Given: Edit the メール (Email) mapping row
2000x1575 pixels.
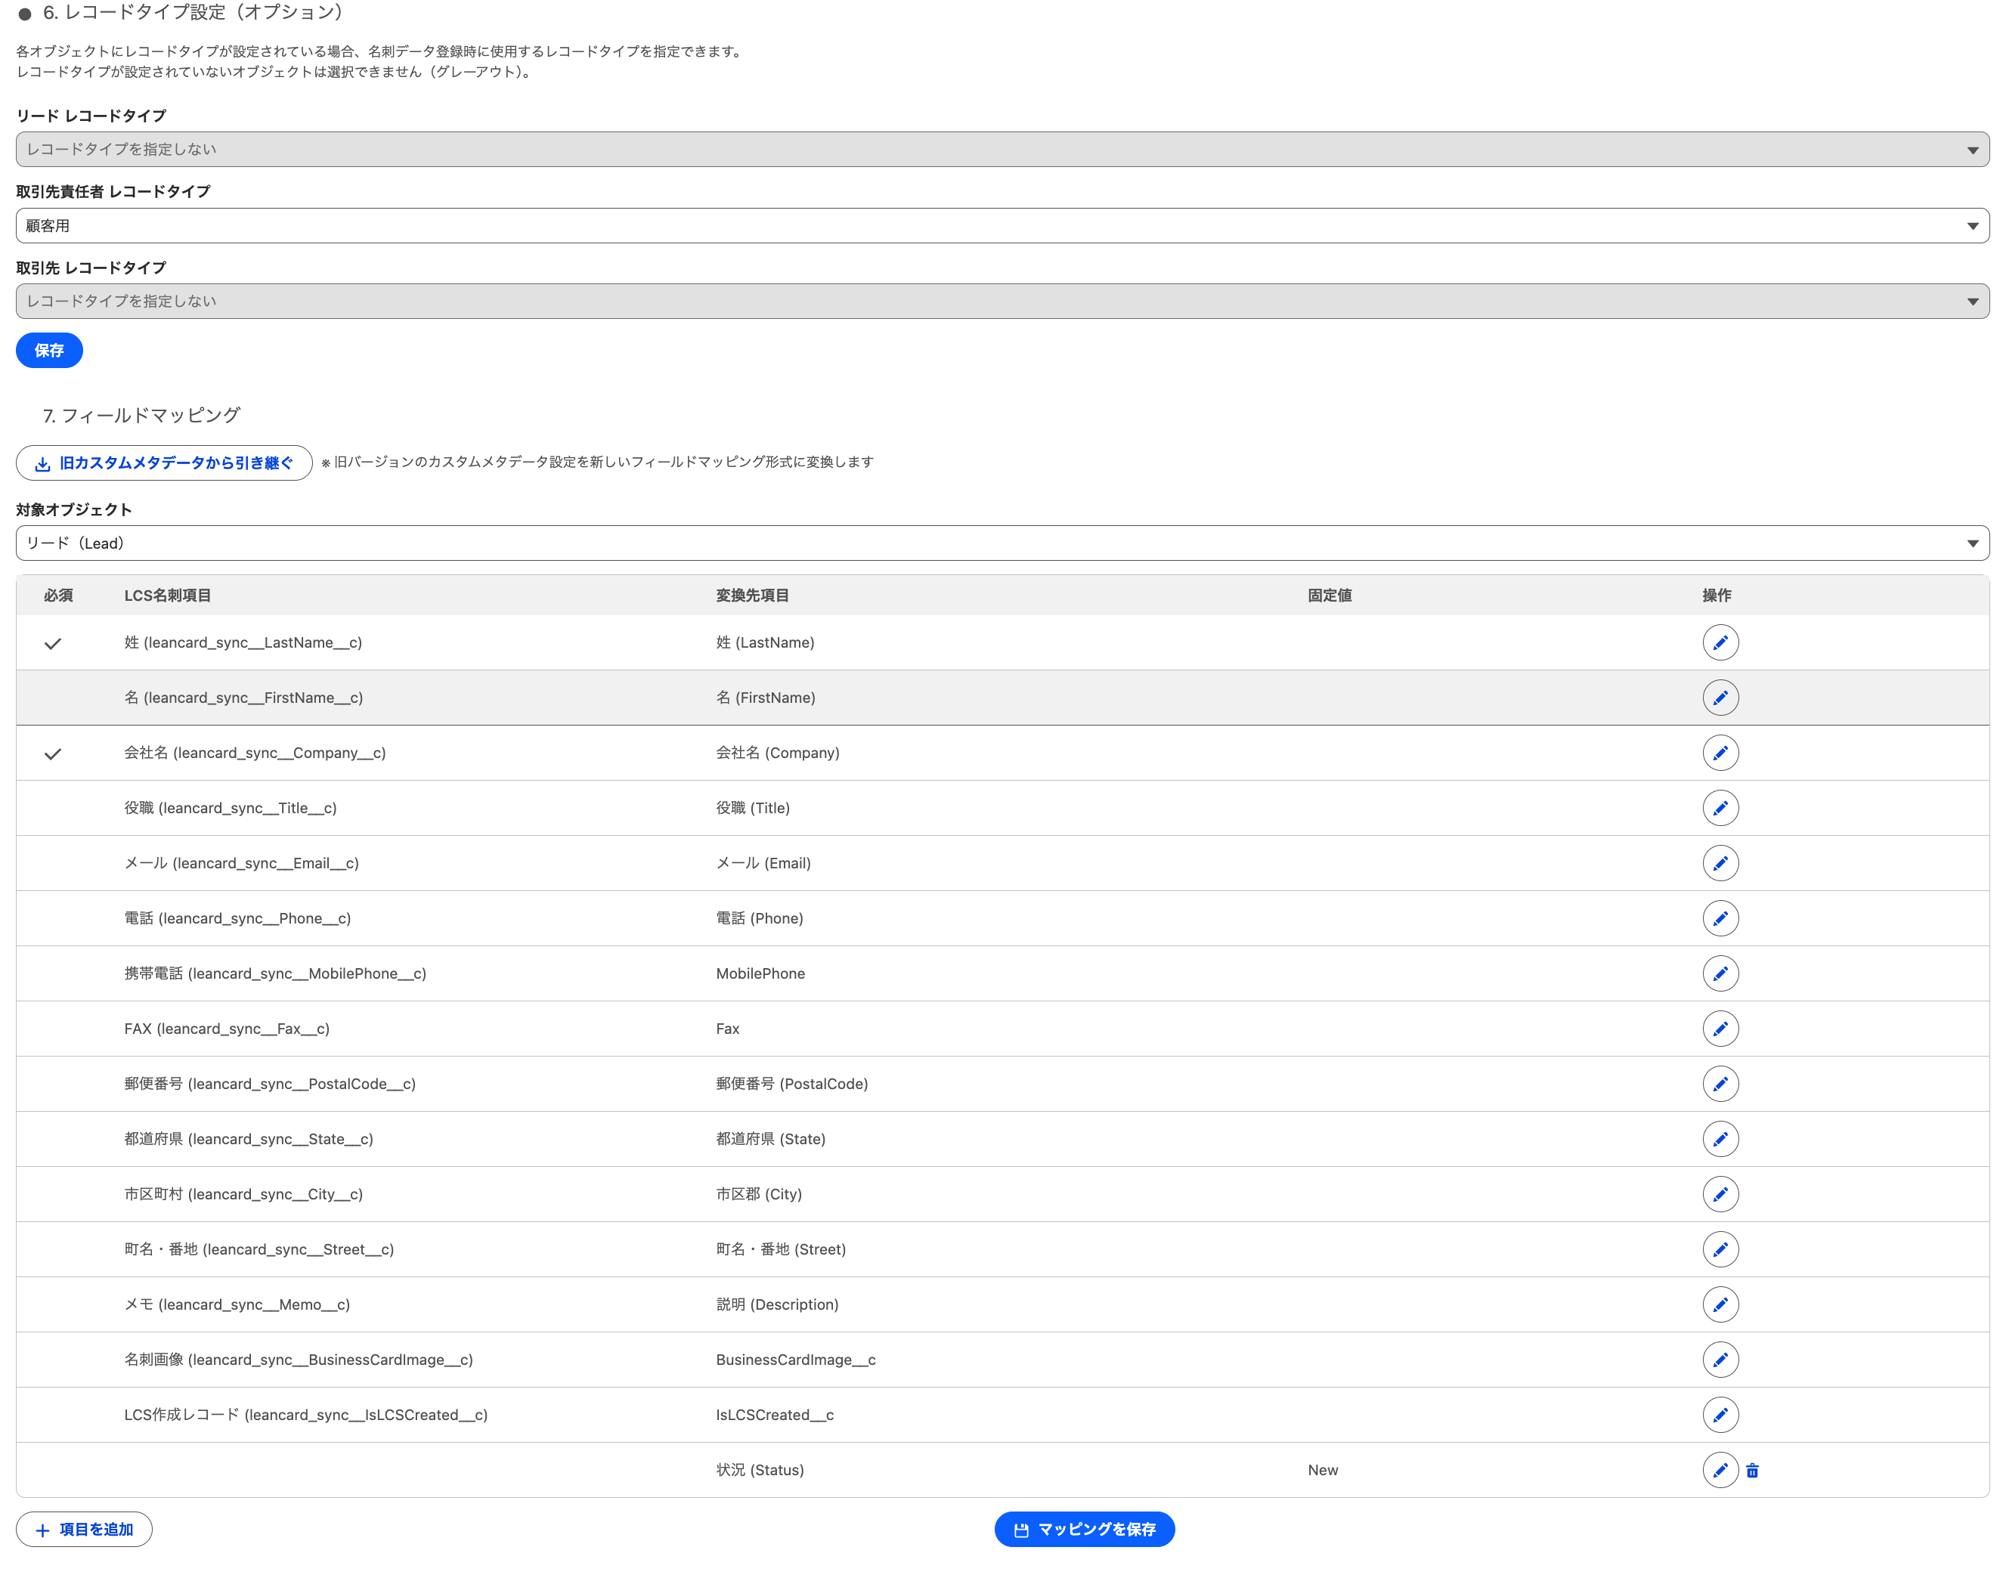Looking at the screenshot, I should pos(1720,863).
